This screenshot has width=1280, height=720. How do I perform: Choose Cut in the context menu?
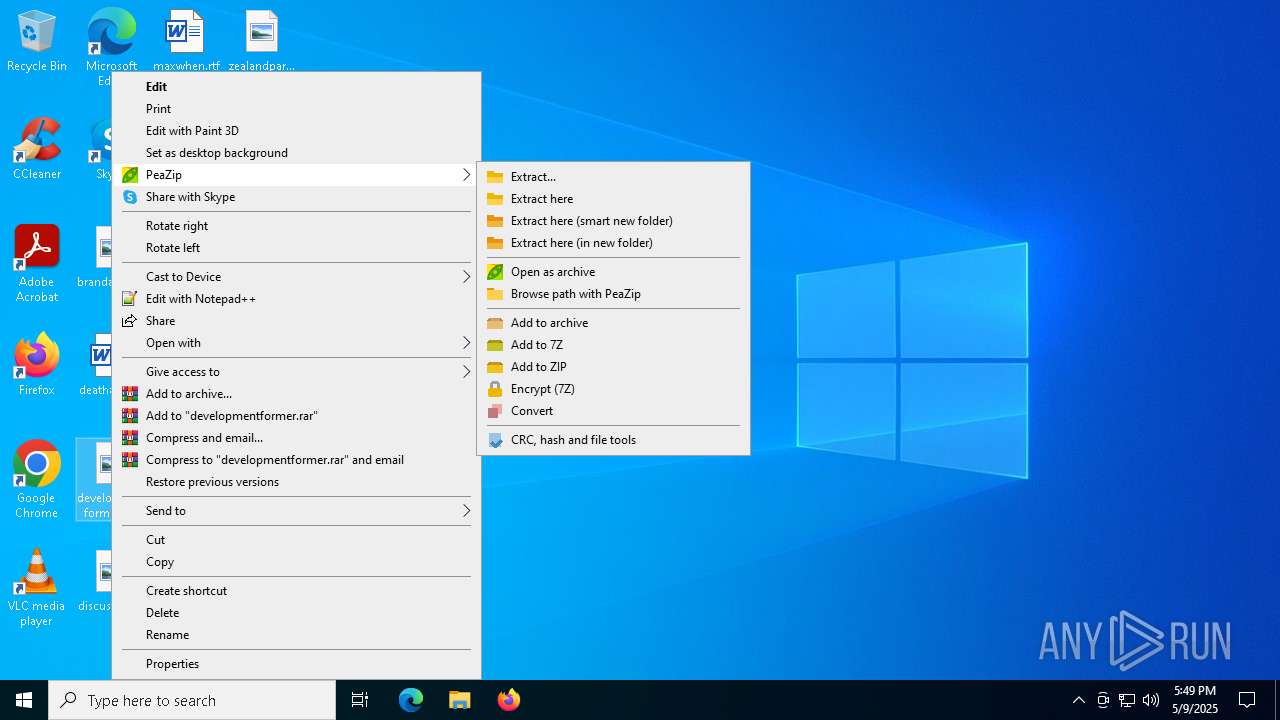coord(296,540)
